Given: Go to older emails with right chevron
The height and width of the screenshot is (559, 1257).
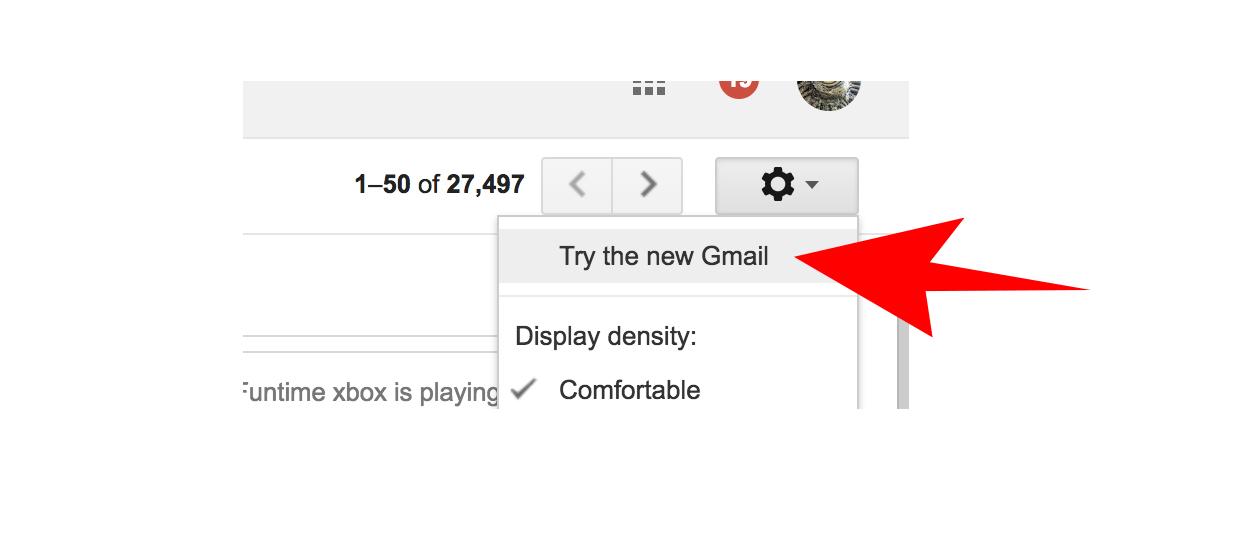Looking at the screenshot, I should click(648, 185).
